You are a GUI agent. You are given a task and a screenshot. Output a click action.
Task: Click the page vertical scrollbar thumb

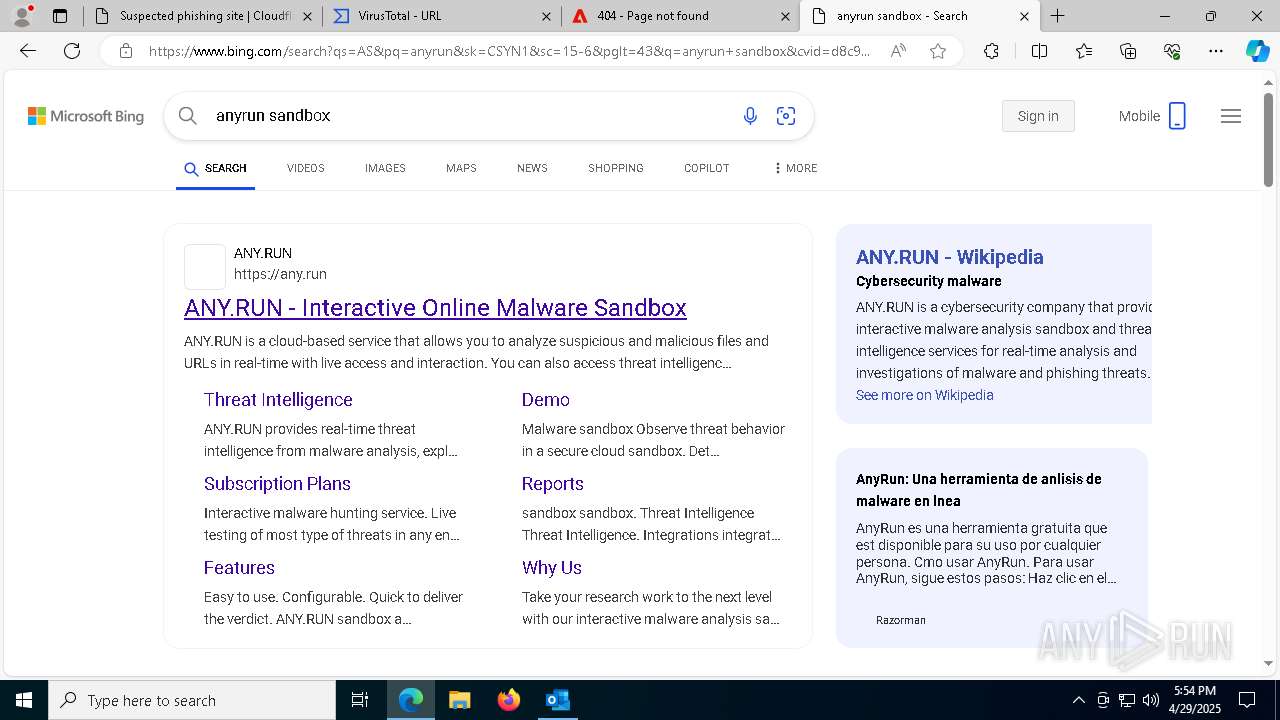pos(1269,139)
